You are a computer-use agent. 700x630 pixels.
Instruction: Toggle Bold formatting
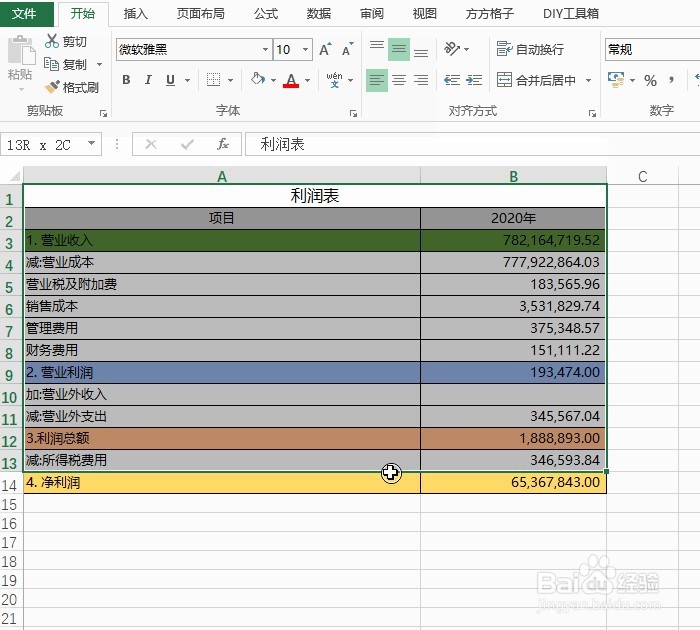point(126,80)
